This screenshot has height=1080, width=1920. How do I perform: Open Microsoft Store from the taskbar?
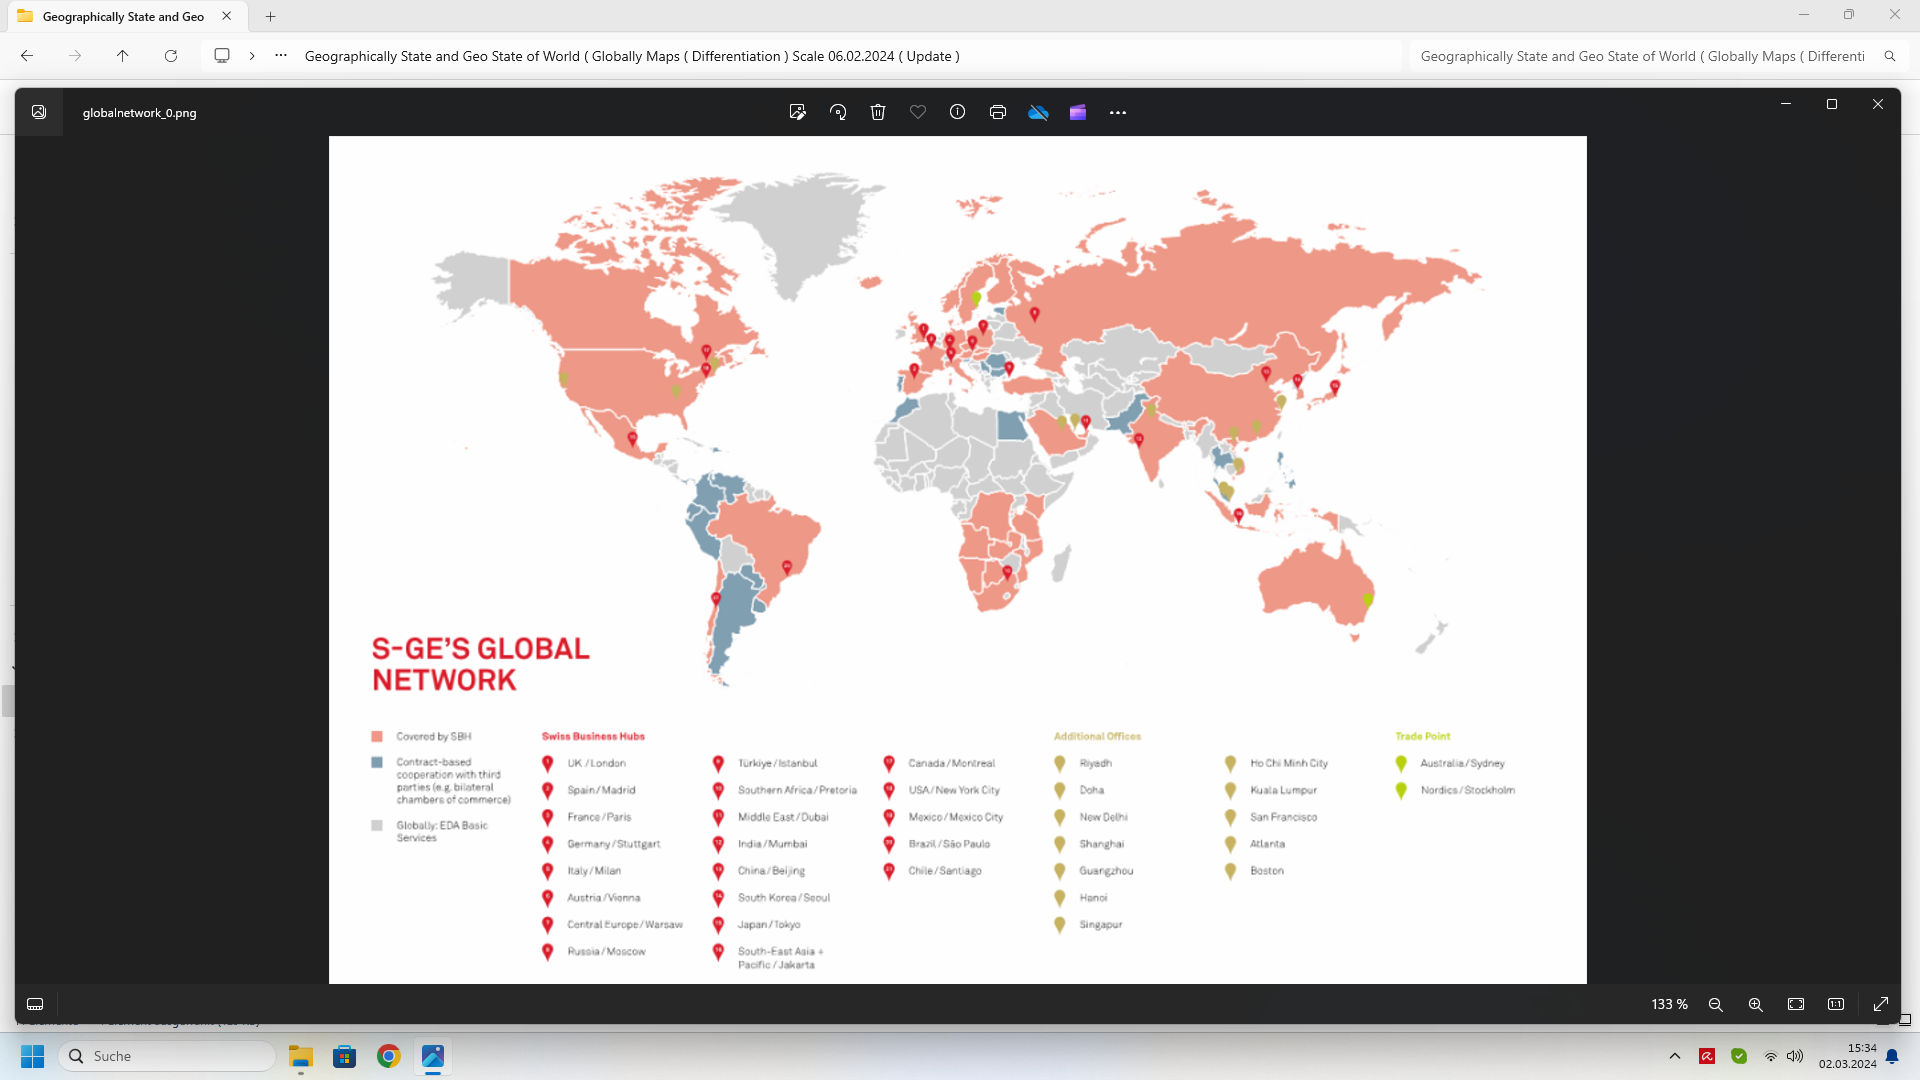point(345,1056)
